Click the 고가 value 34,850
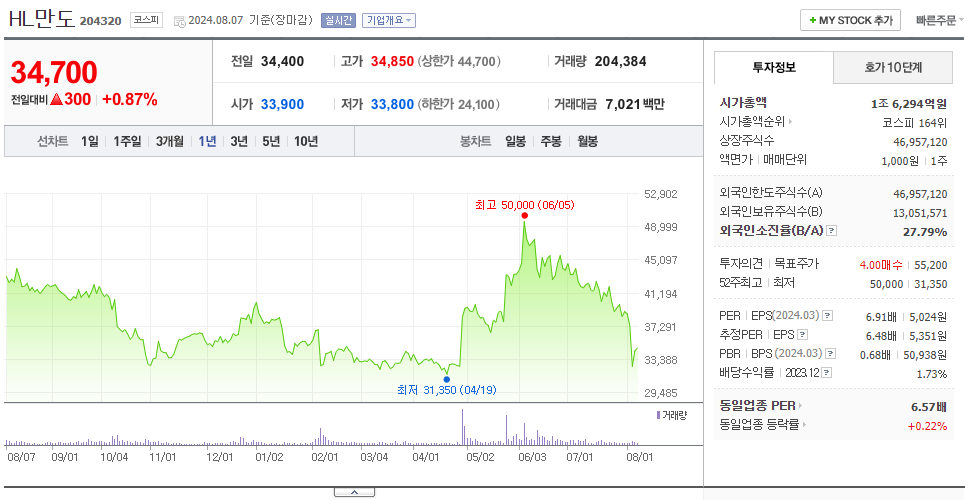968x500 pixels. click(392, 61)
